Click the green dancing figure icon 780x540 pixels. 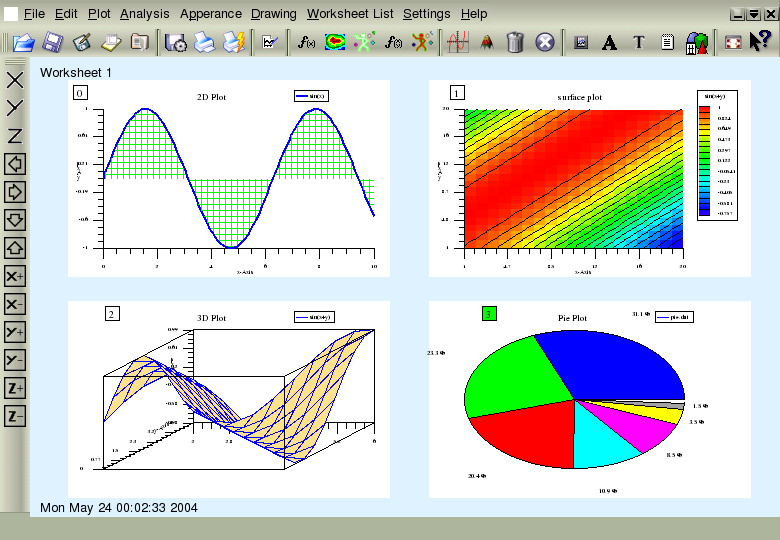[x=364, y=43]
